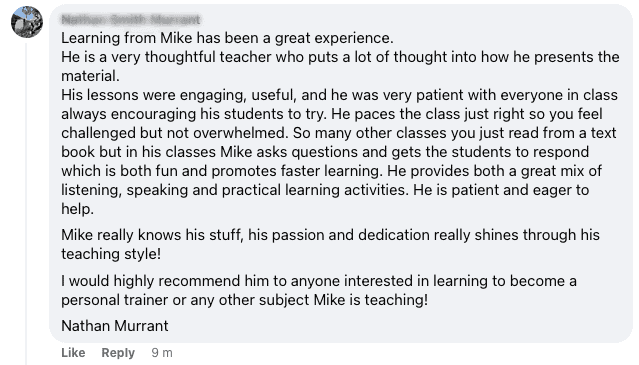Click the 'Nathan Murrant' signature text
Viewport: 639px width, 365px height.
(x=115, y=325)
